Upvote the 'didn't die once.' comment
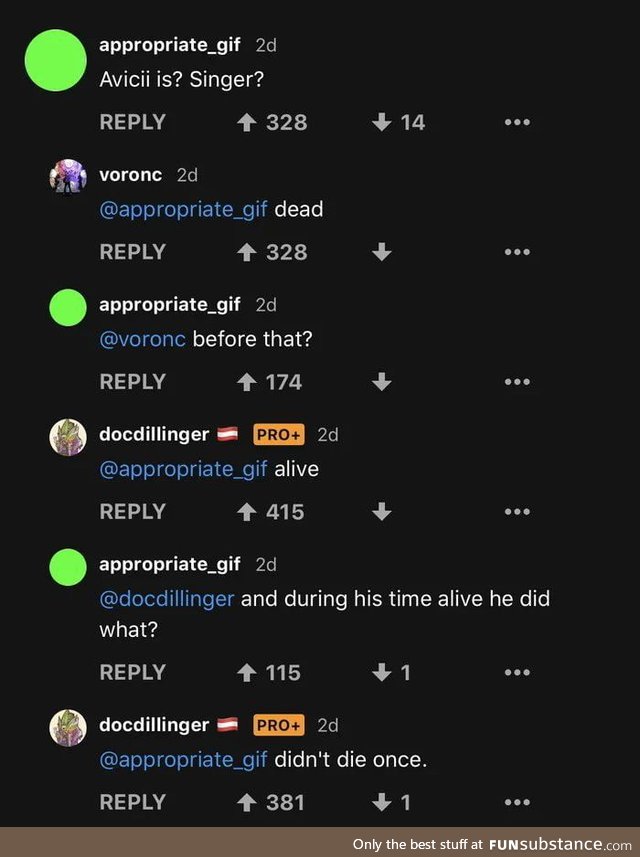Viewport: 640px width, 857px height. pyautogui.click(x=245, y=802)
